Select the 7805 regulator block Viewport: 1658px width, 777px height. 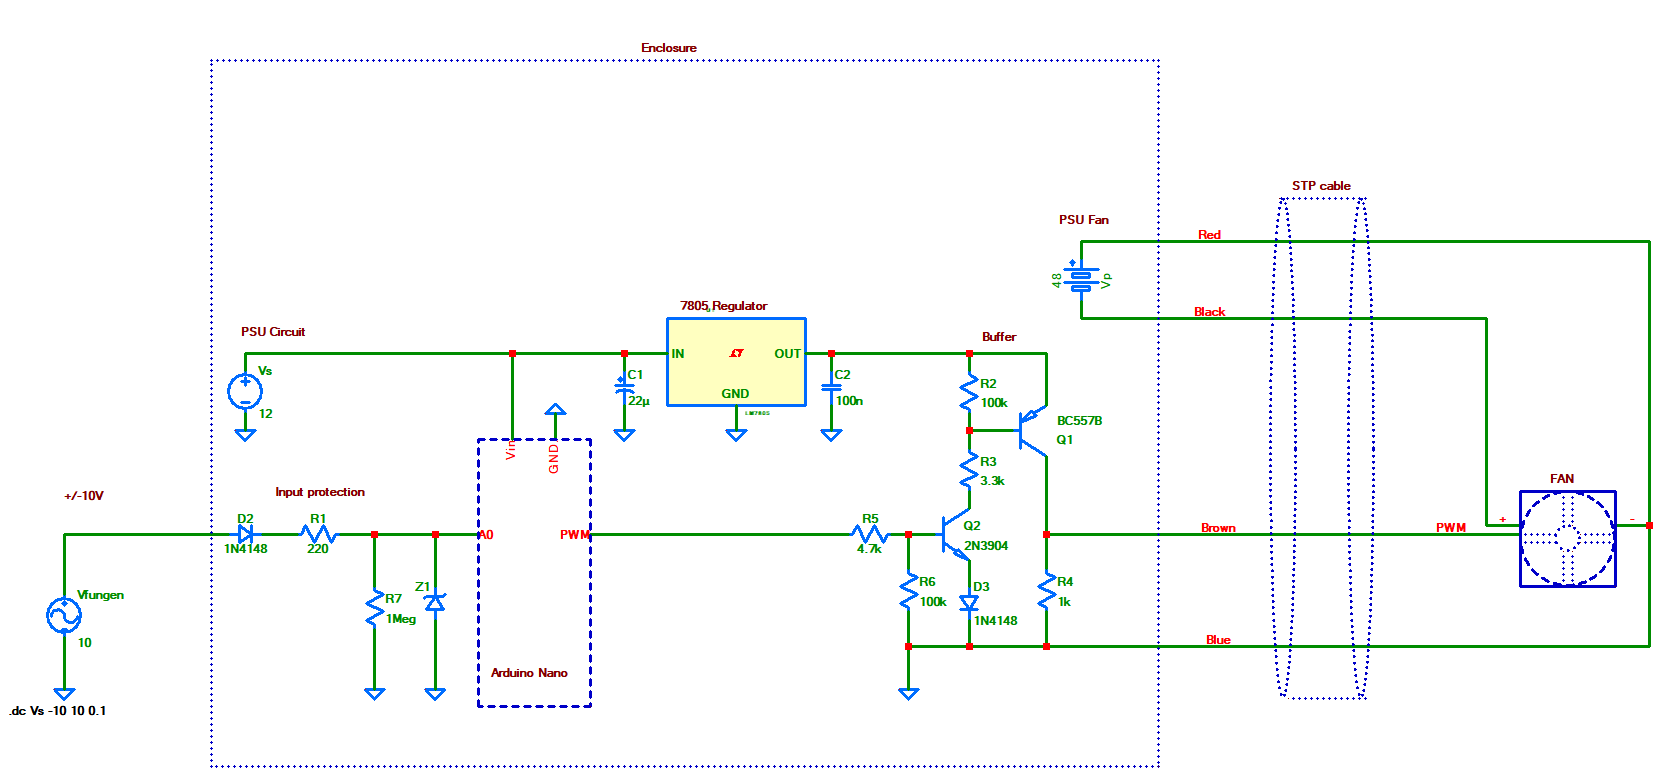[736, 362]
